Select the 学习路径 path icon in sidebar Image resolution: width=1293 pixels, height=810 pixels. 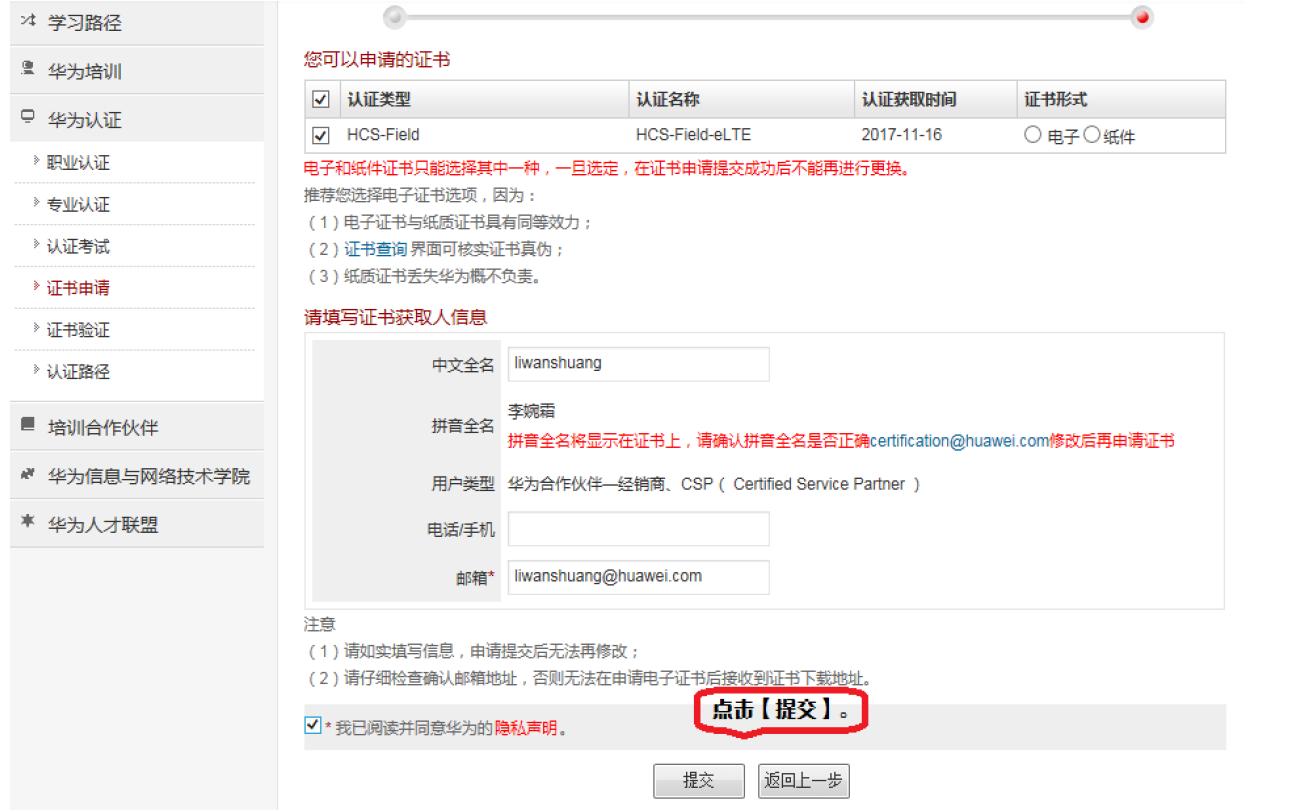[x=27, y=18]
